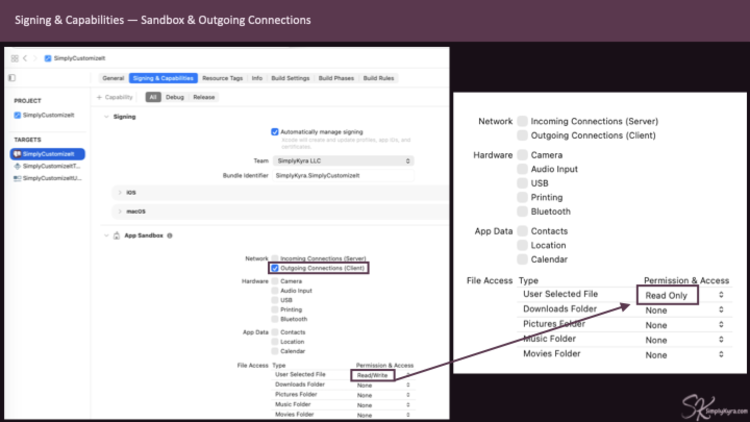The image size is (750, 422).
Task: Check Audio Input in right panel
Action: click(522, 169)
